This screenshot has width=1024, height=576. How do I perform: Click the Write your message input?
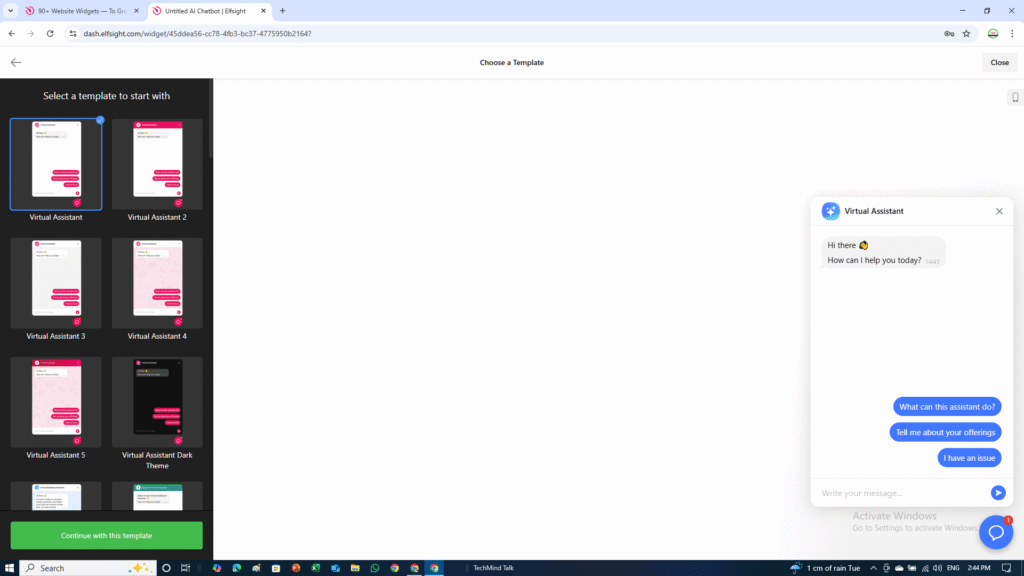(x=900, y=493)
